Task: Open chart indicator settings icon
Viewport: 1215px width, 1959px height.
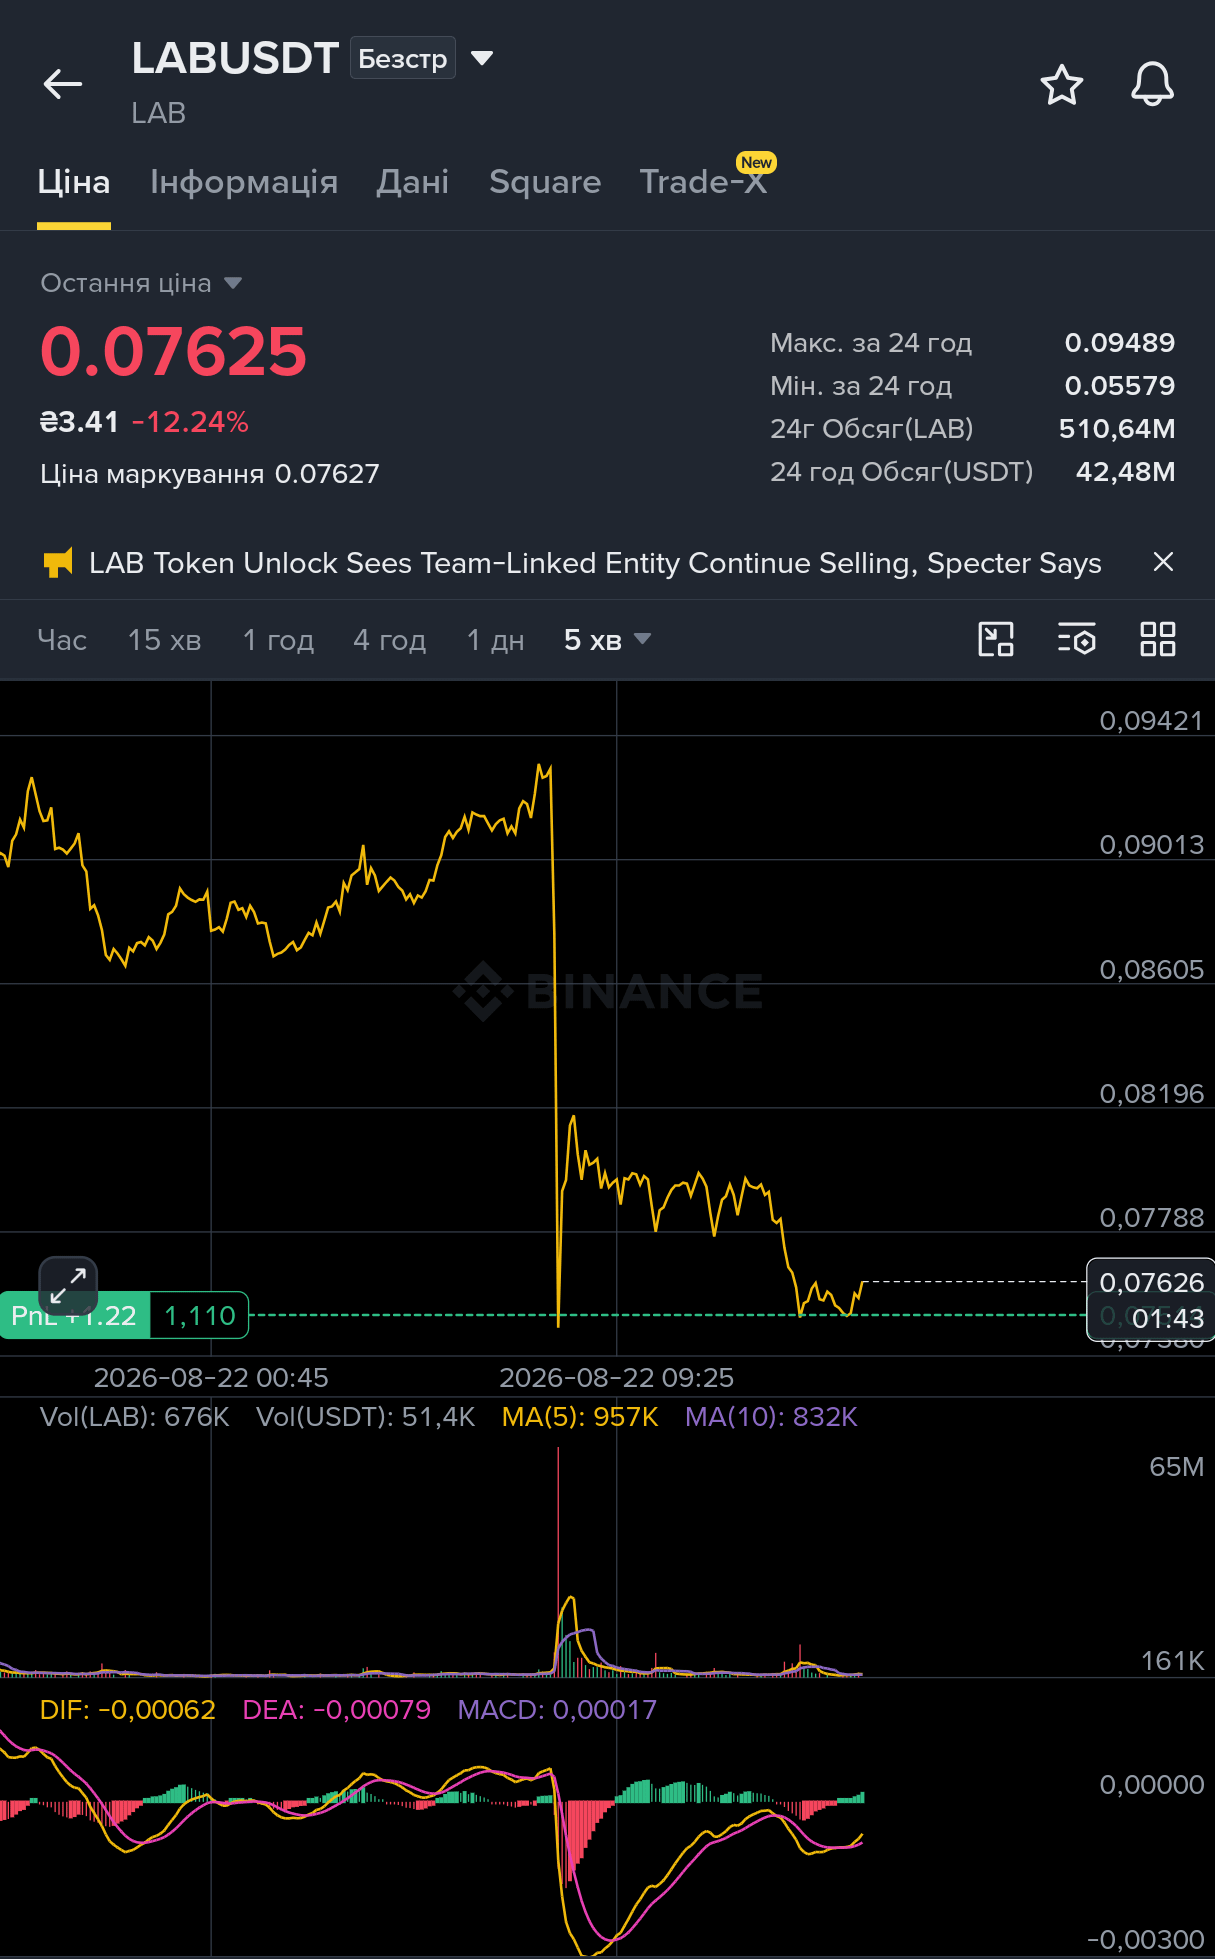Action: point(1077,639)
